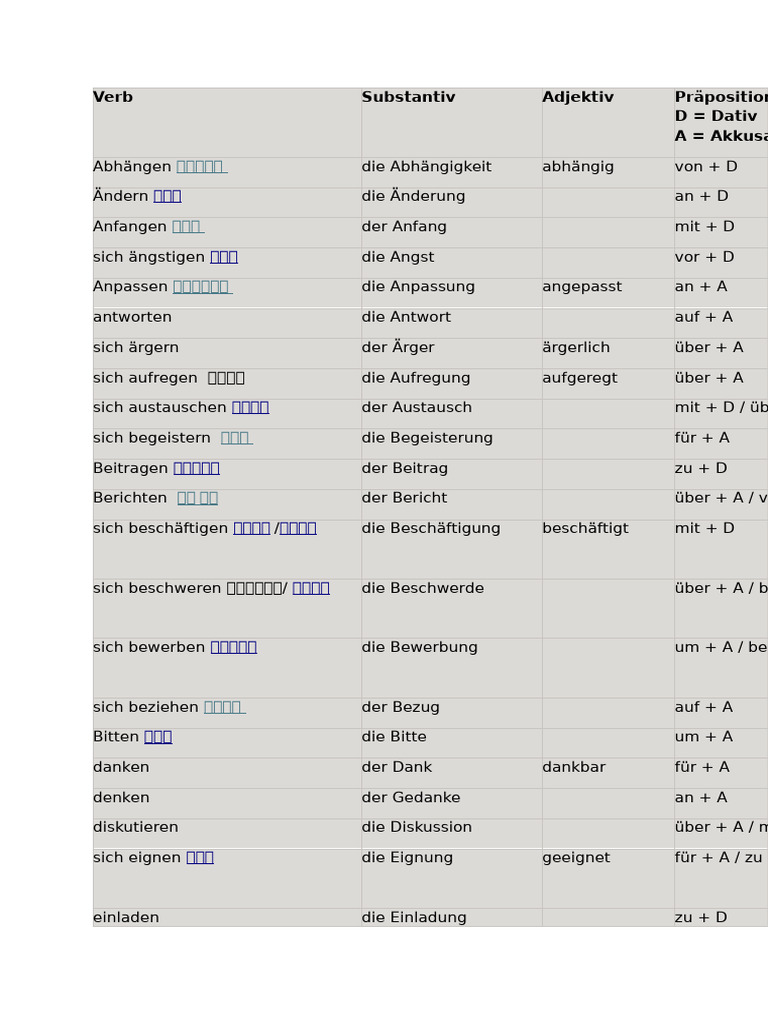Follow the link after sich eignen
The width and height of the screenshot is (768, 1024).
[200, 857]
